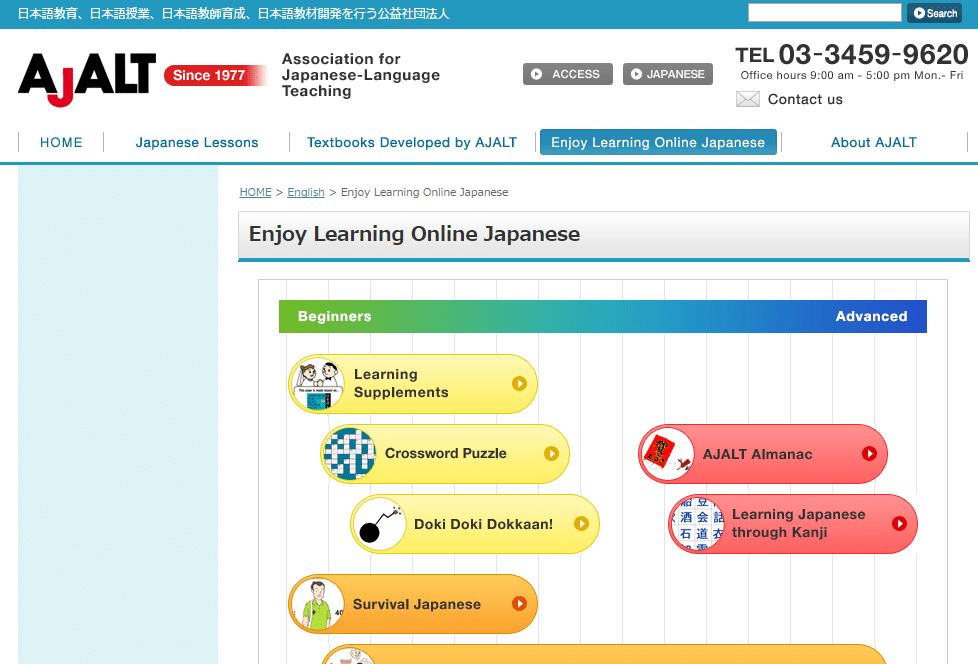Switch language with the JAPANESE button
Viewport: 978px width, 664px height.
click(667, 74)
